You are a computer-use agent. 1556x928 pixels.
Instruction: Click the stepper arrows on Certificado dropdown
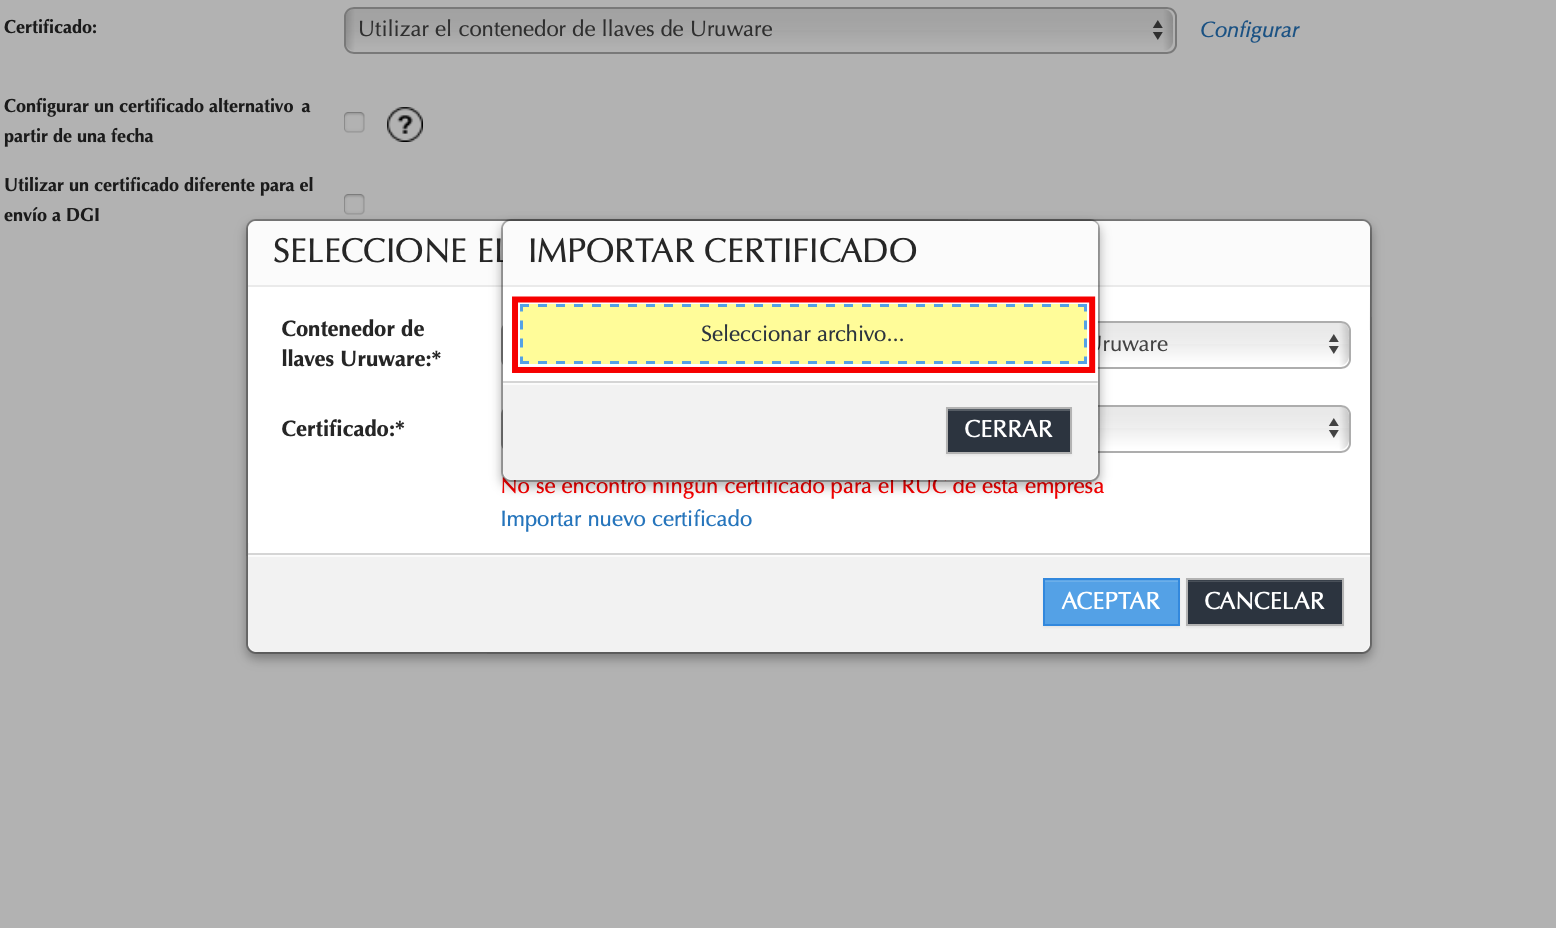pos(1157,30)
